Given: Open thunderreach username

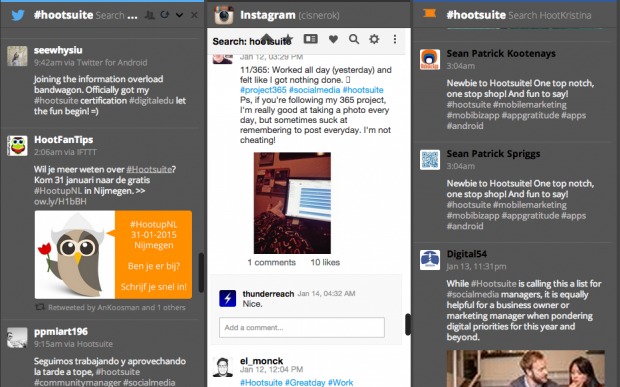Looking at the screenshot, I should 268,294.
